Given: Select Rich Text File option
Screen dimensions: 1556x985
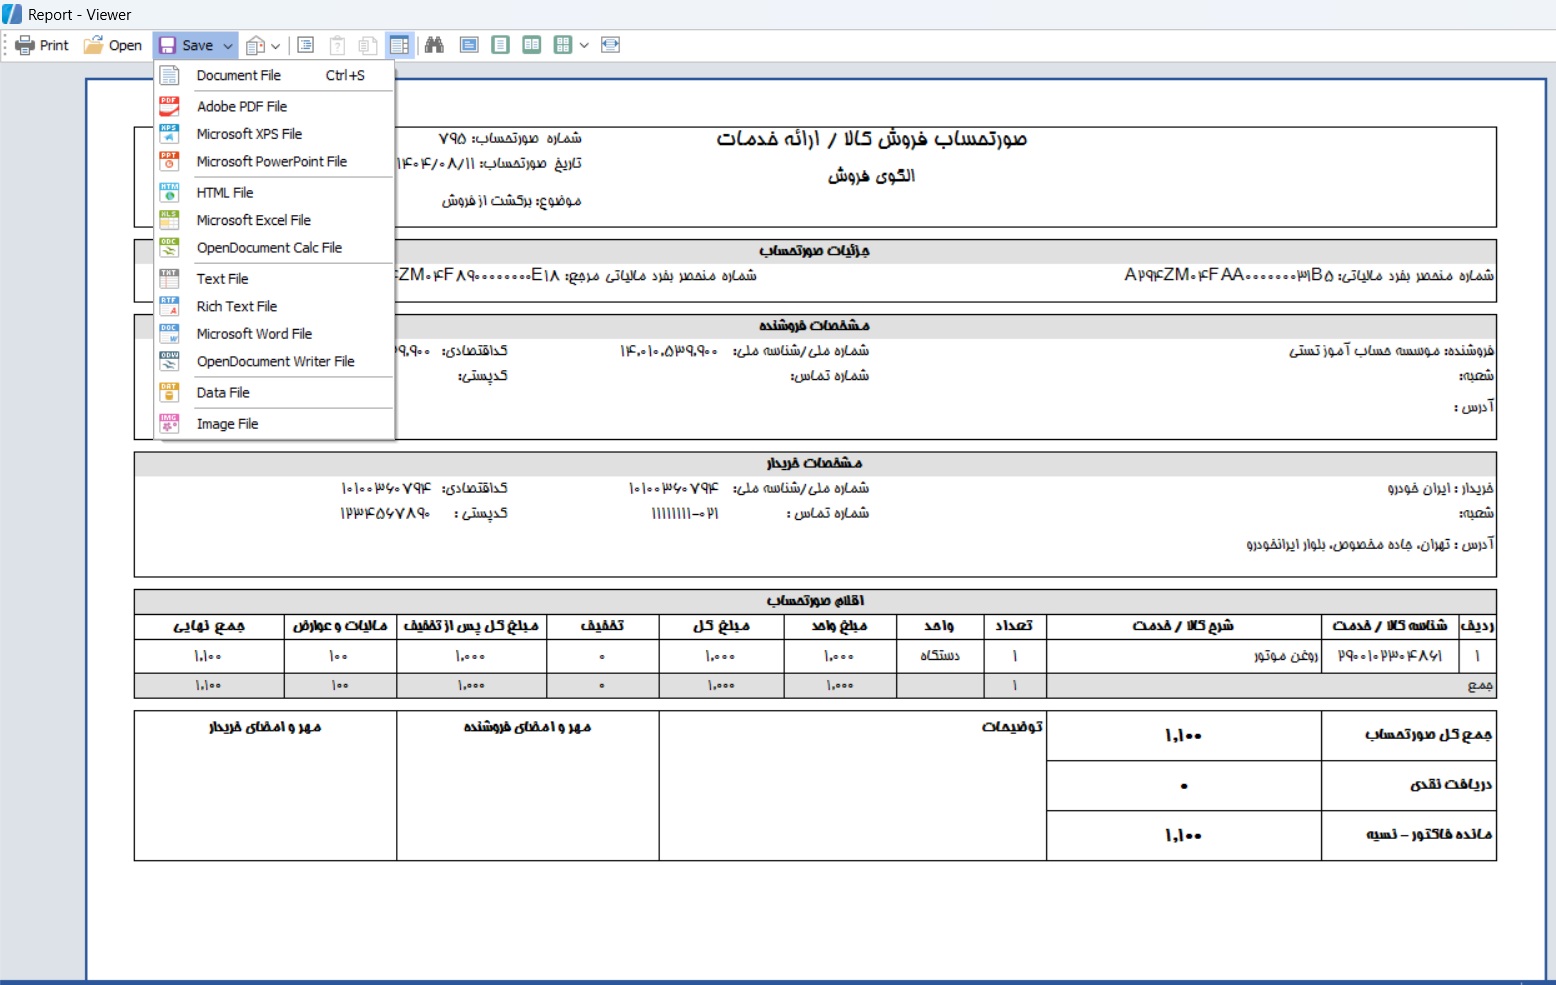Looking at the screenshot, I should tap(236, 306).
